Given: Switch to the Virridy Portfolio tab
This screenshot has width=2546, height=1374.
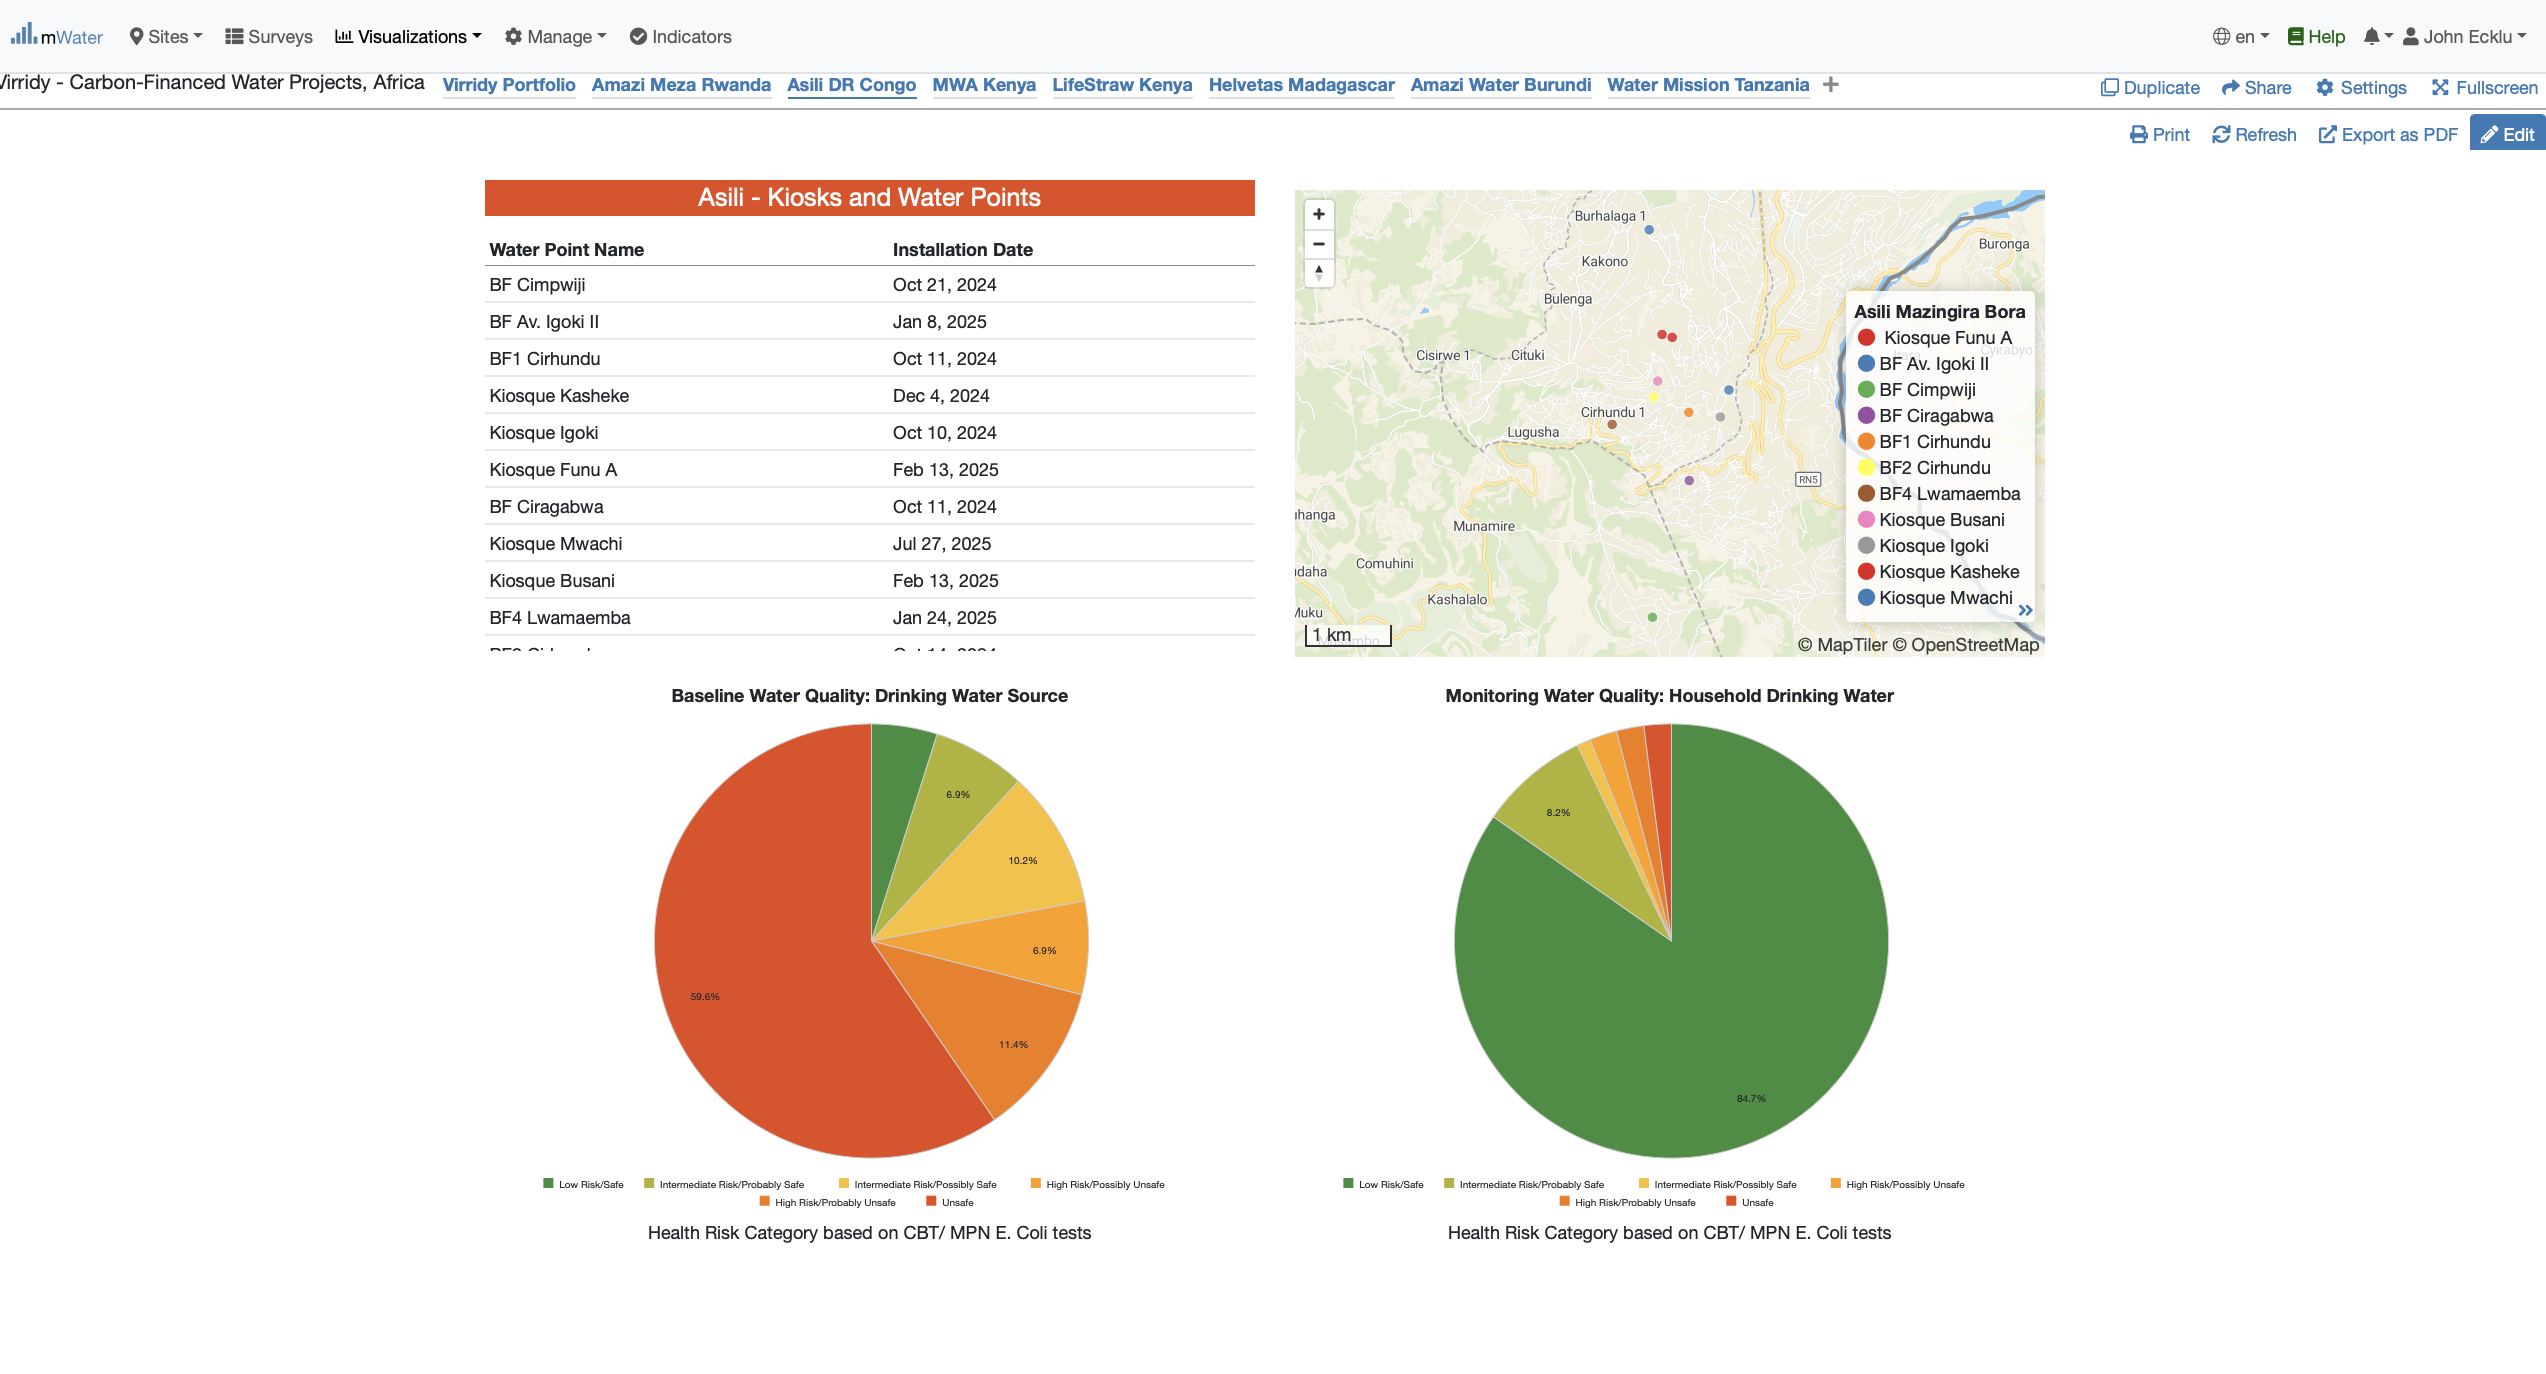Looking at the screenshot, I should tap(509, 85).
